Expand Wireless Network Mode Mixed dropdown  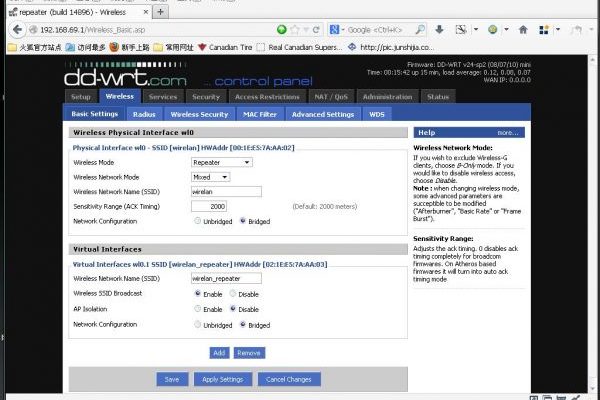coord(210,177)
